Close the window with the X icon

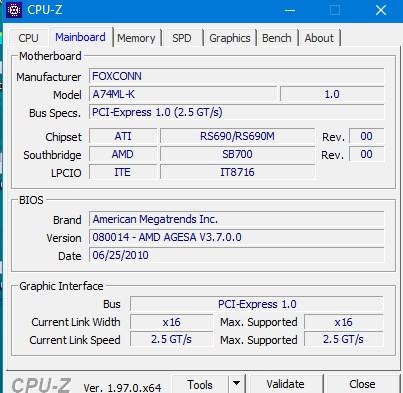point(381,10)
